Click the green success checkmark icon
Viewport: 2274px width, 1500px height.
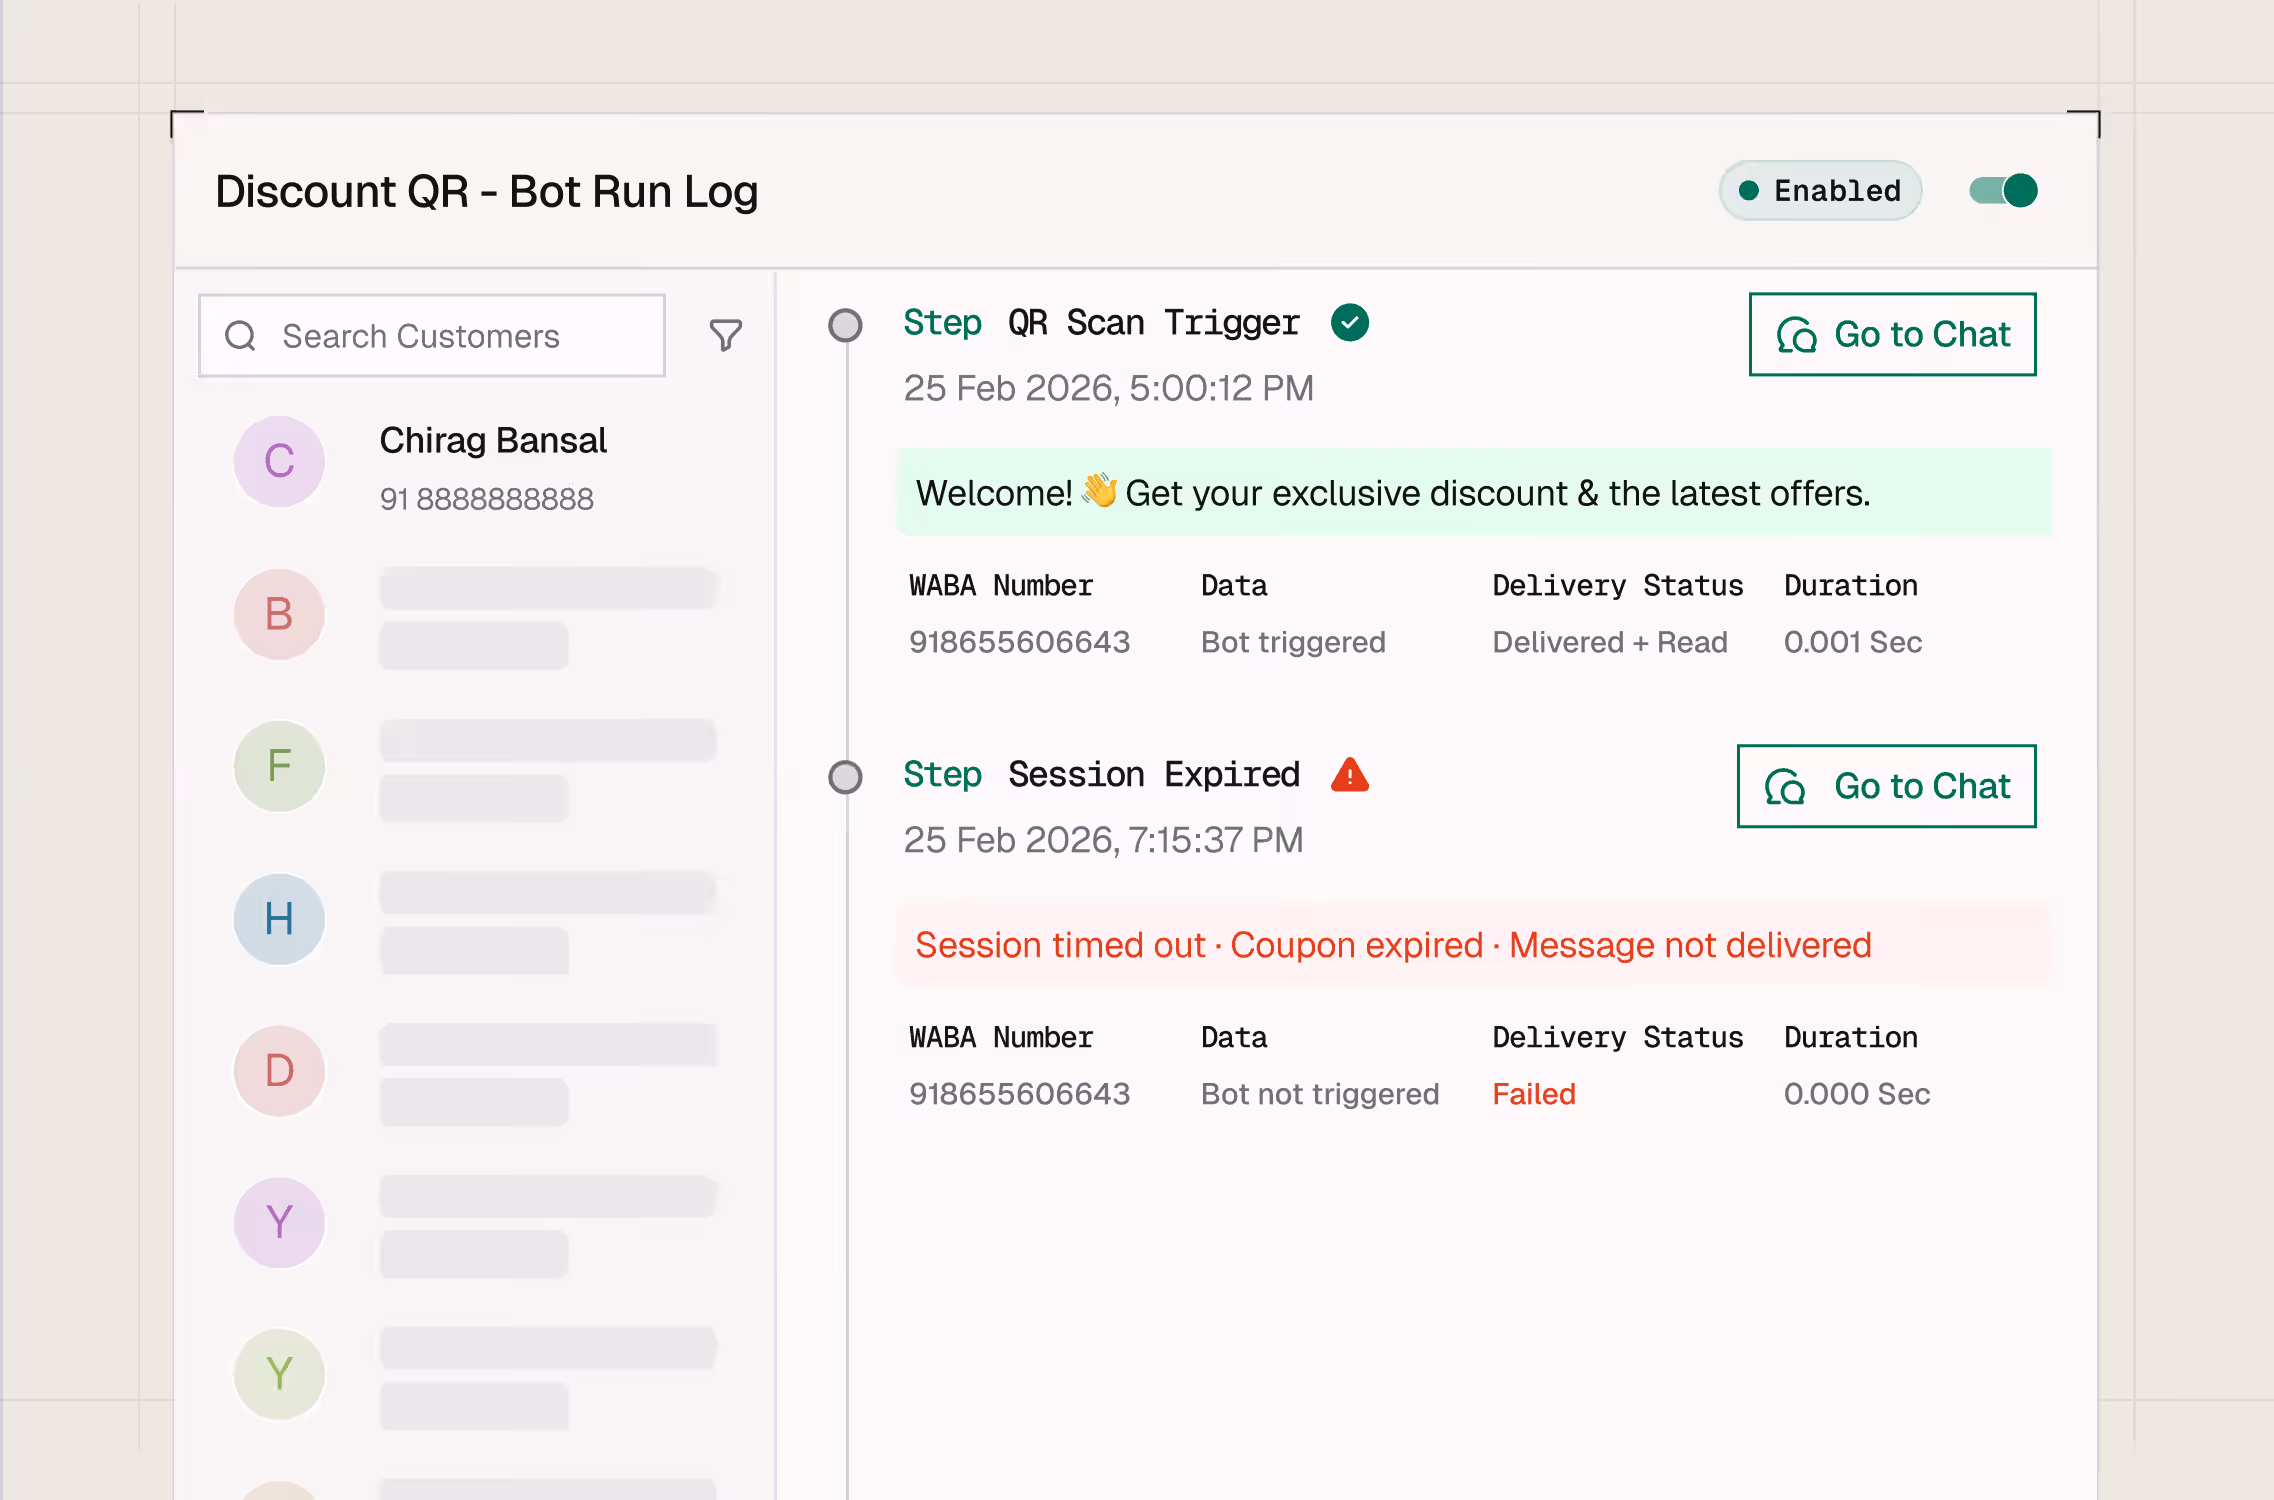tap(1349, 323)
